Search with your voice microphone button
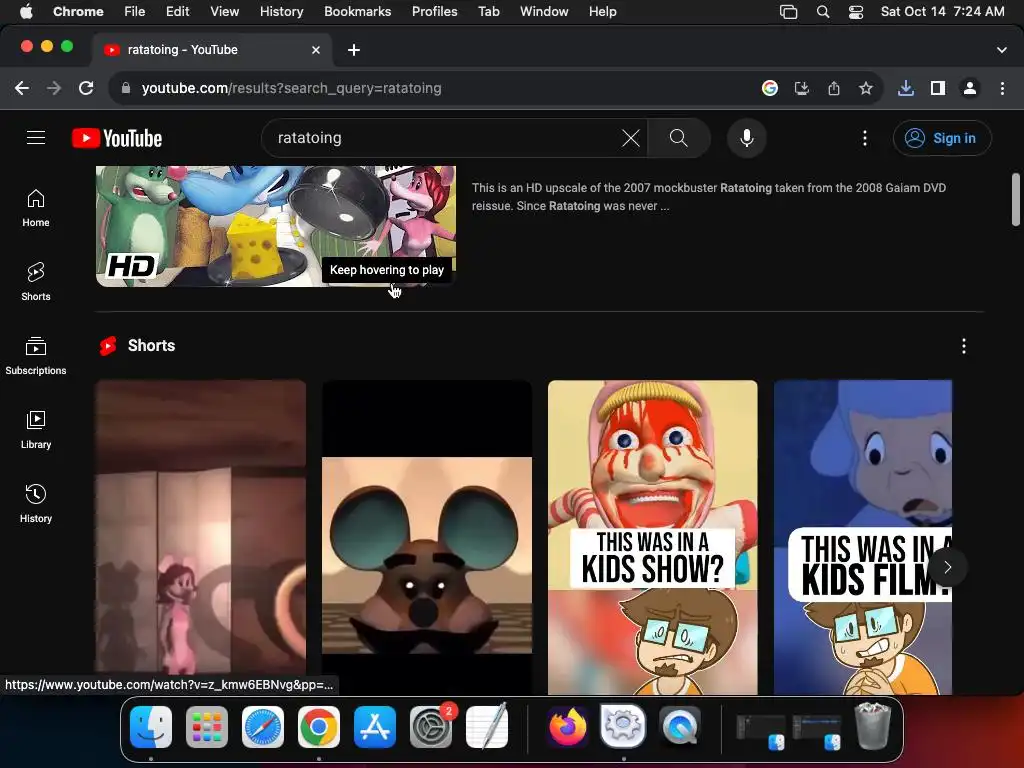The height and width of the screenshot is (768, 1024). click(x=746, y=138)
